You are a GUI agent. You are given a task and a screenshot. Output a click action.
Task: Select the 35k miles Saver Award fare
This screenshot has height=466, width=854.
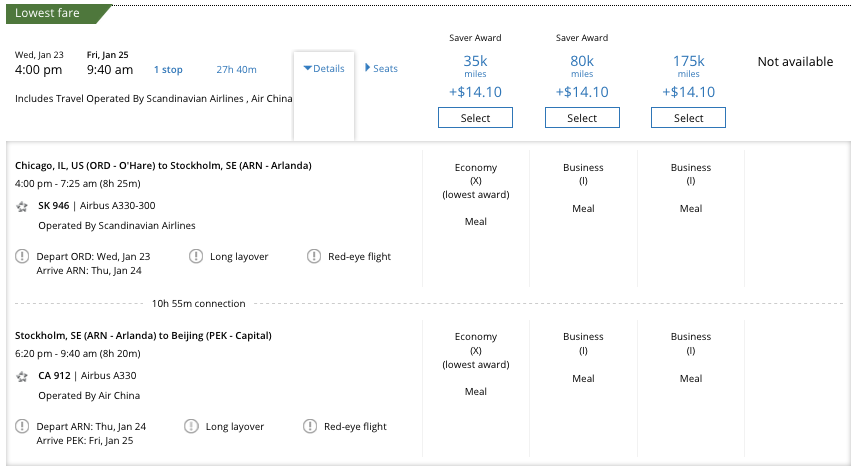(x=475, y=118)
